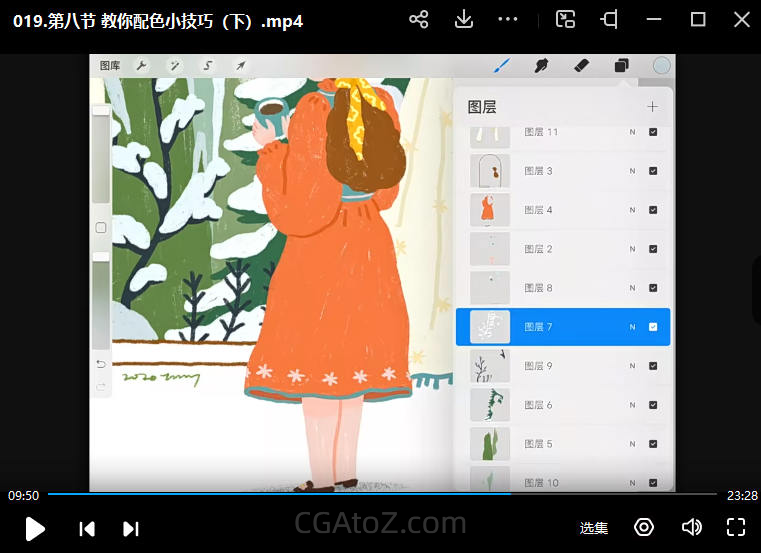This screenshot has height=553, width=761.
Task: Click the share icon in title bar
Action: (419, 19)
